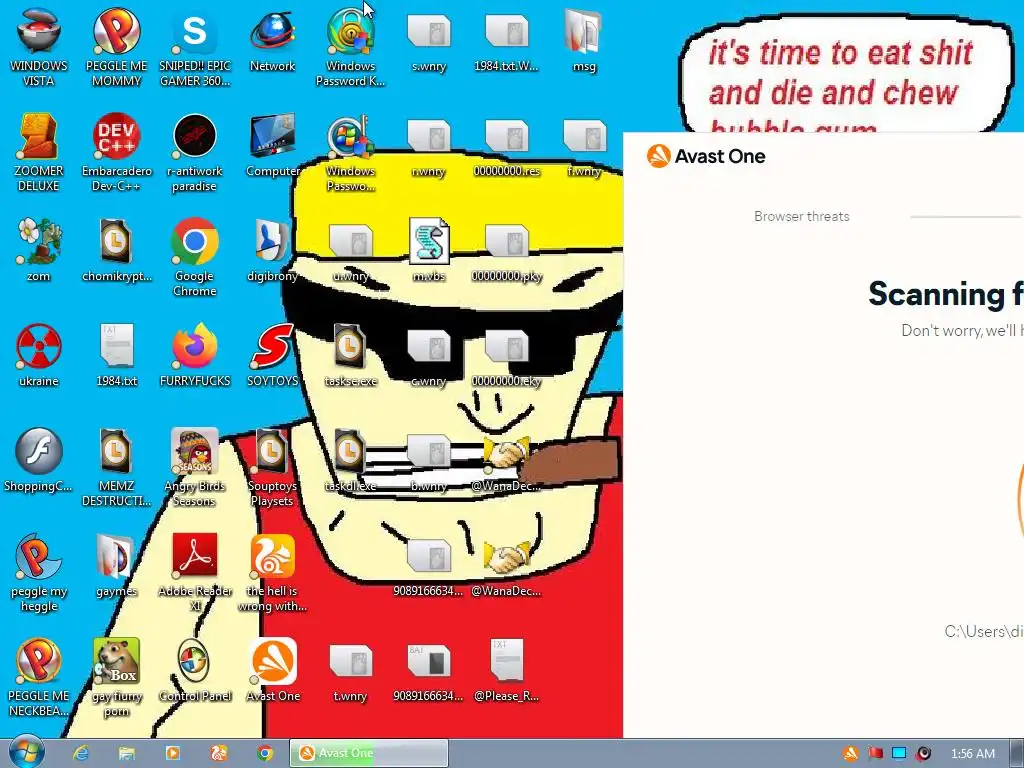Image resolution: width=1024 pixels, height=768 pixels.
Task: Open the PEGGLE ME NECKBEA... shortcut
Action: (39, 678)
